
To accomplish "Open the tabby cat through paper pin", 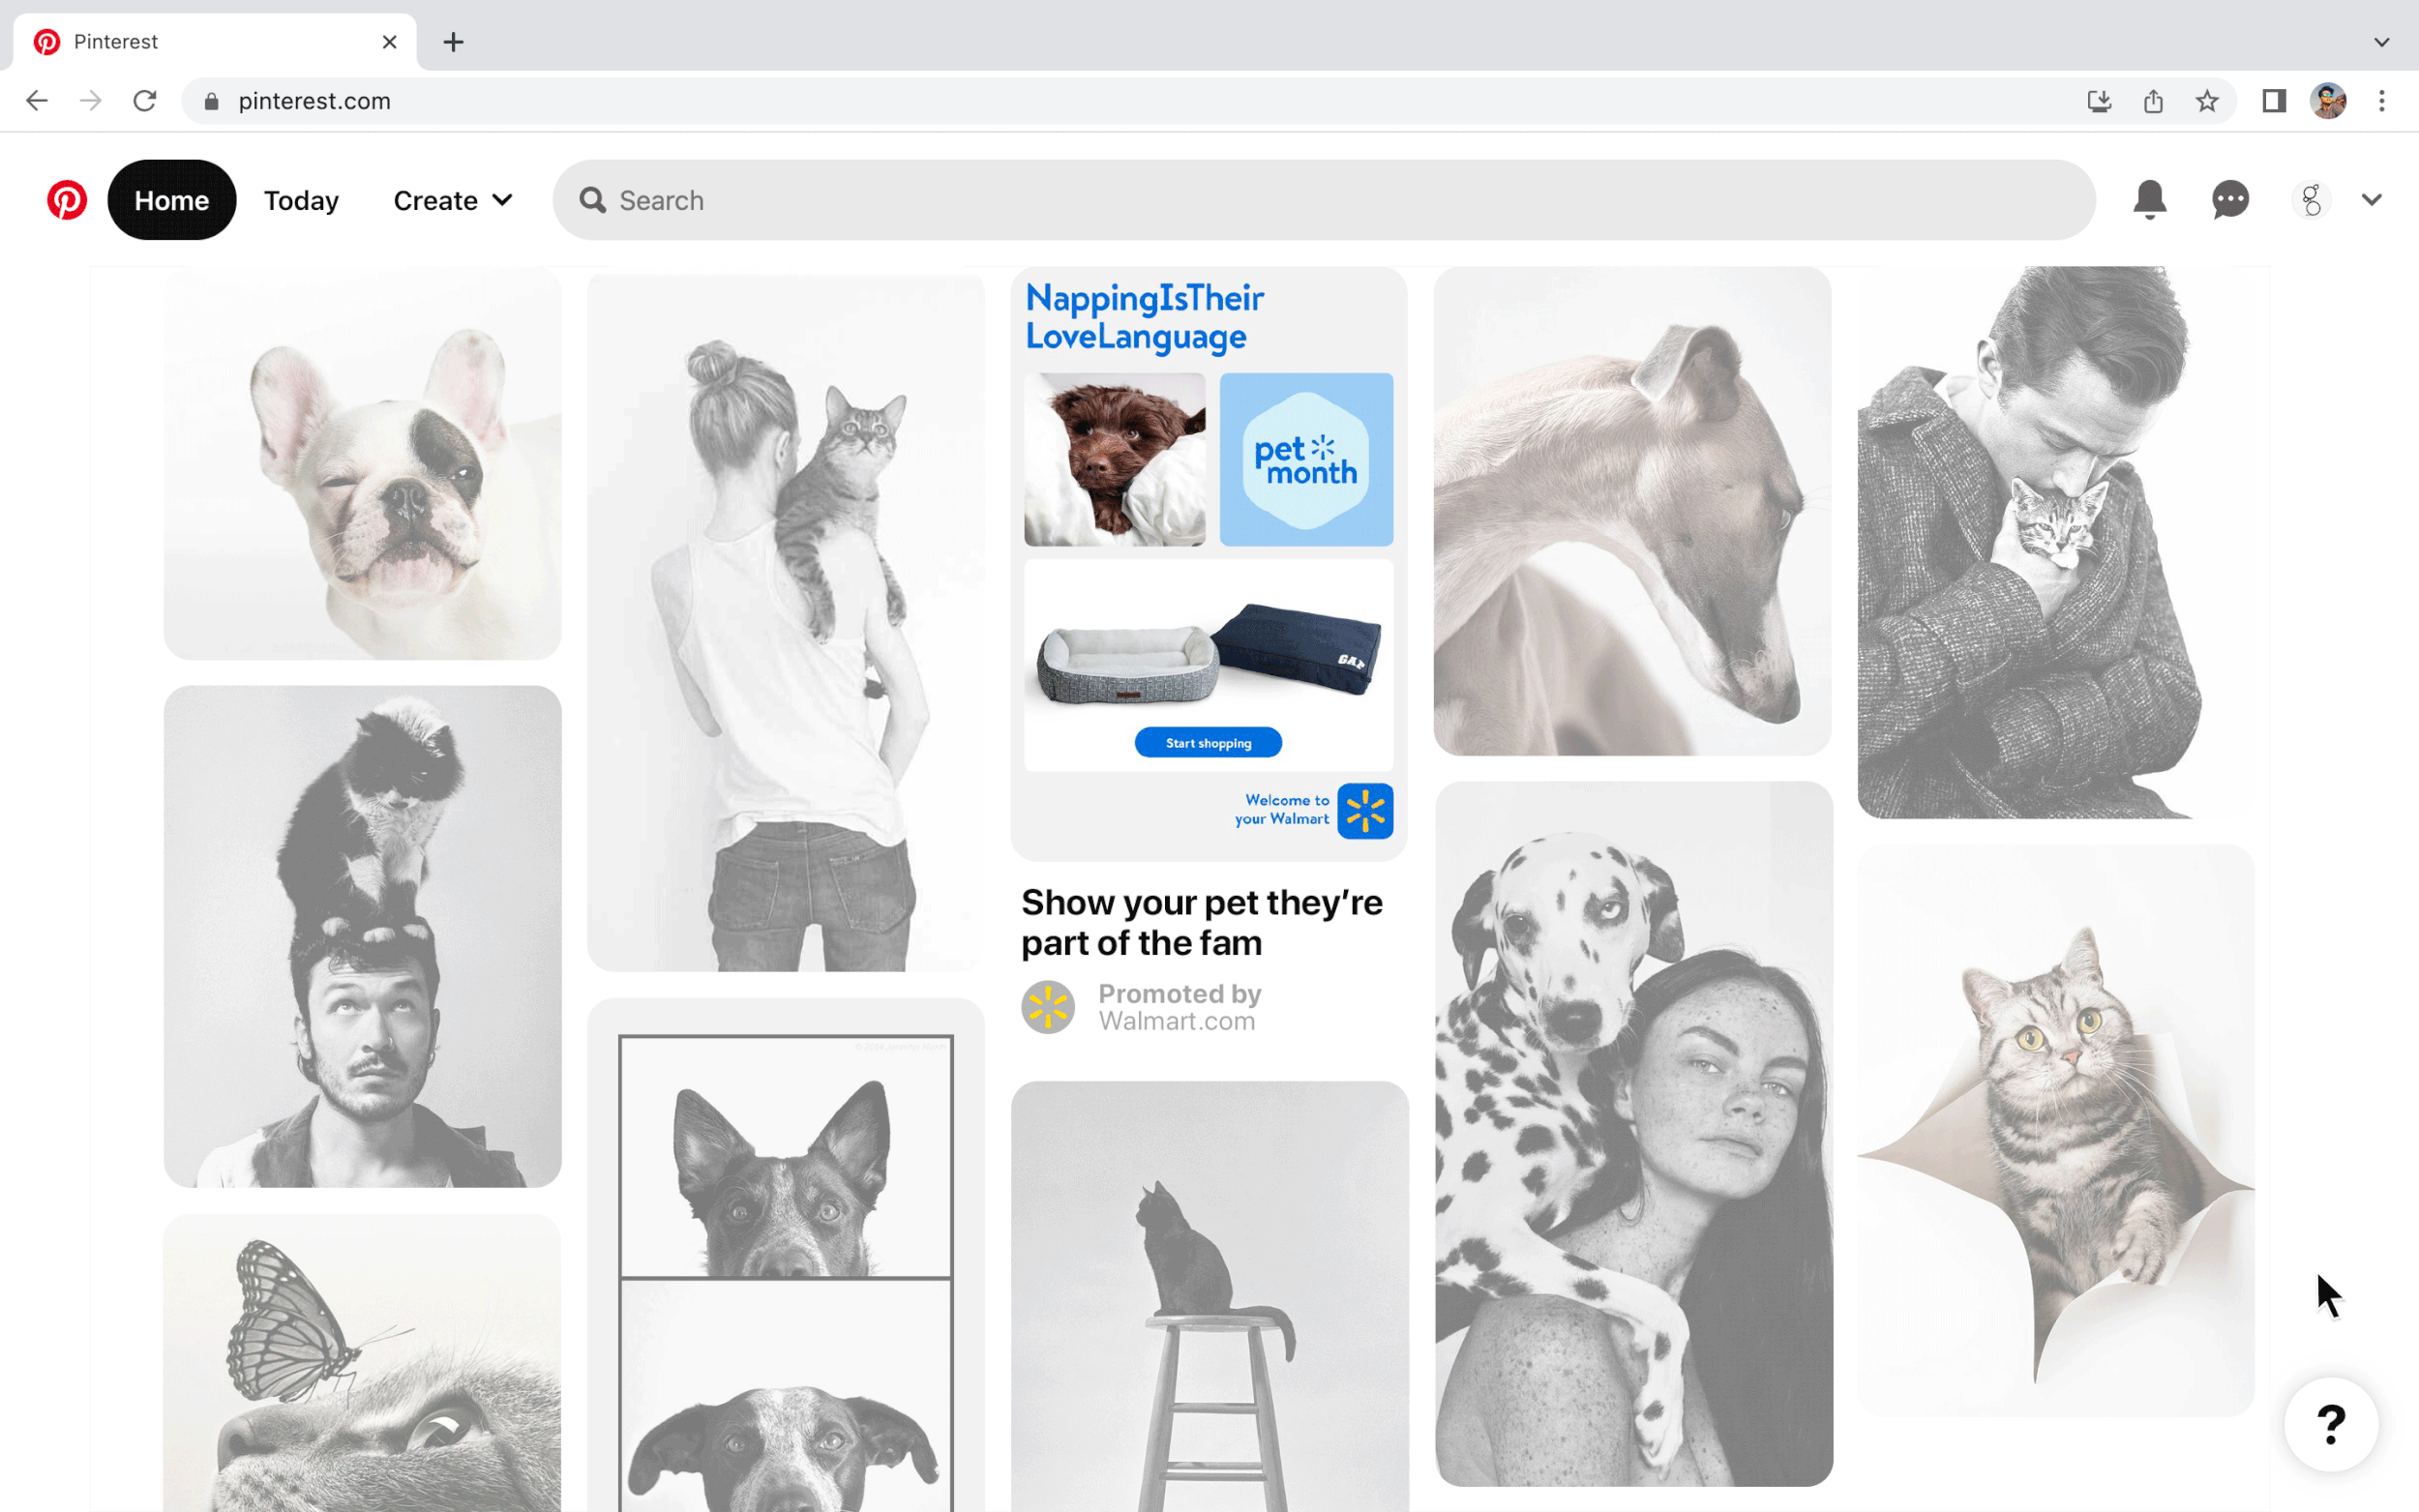I will coord(2056,1130).
